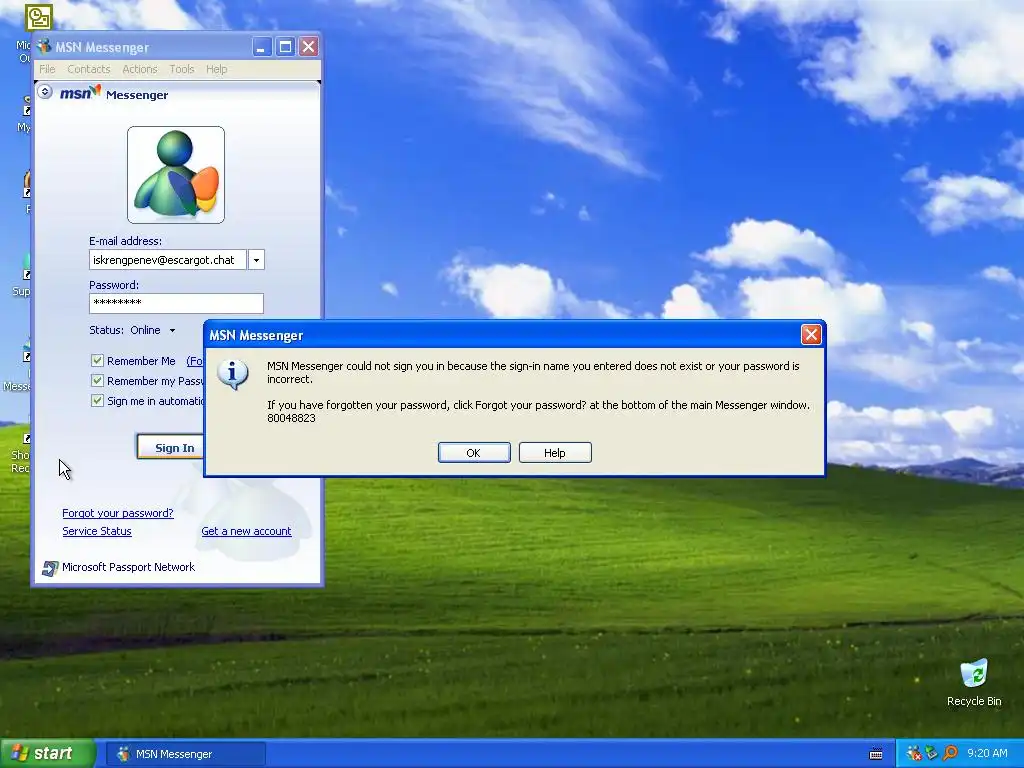Expand the e-mail address dropdown arrow
This screenshot has width=1024, height=768.
[256, 260]
